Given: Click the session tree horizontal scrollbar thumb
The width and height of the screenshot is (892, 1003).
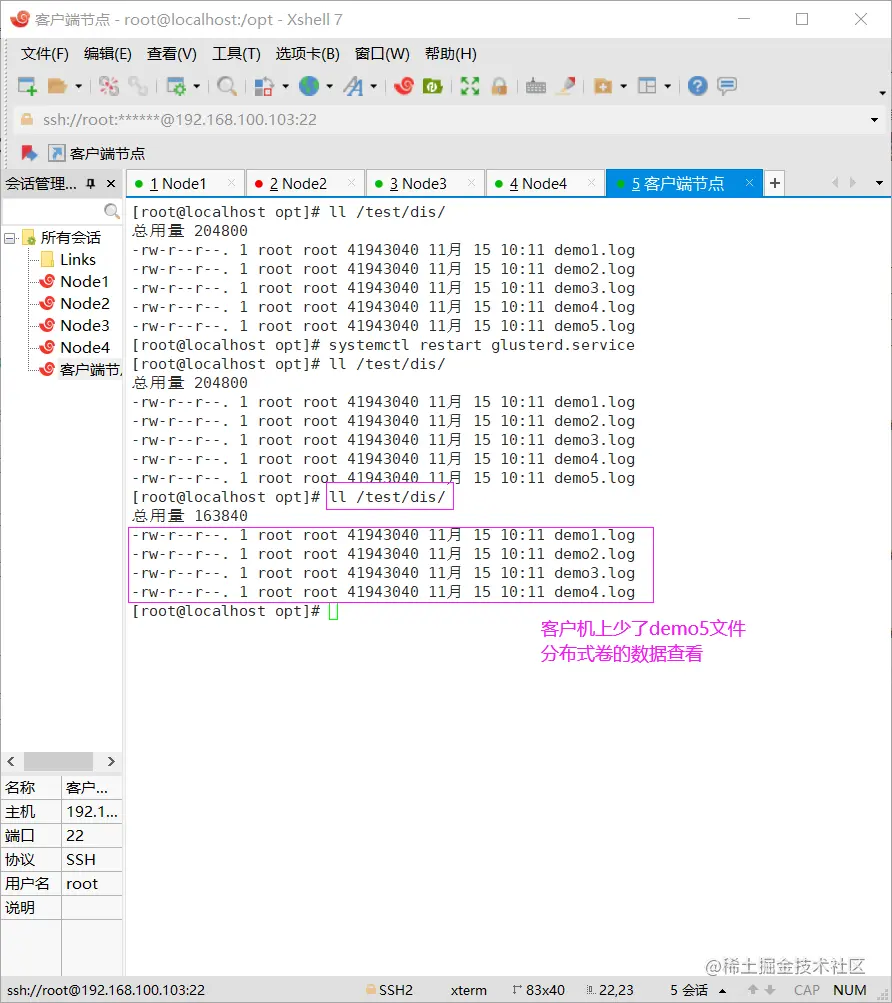Looking at the screenshot, I should 58,761.
